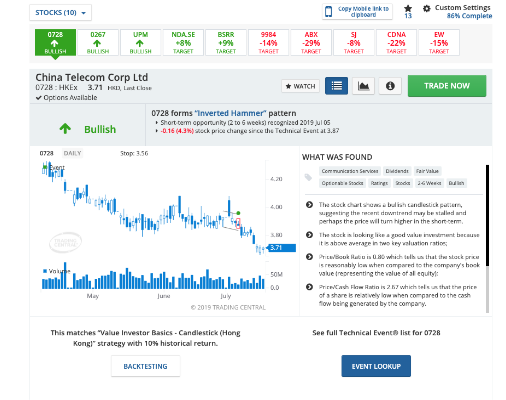Switch to the chart view icon
The height and width of the screenshot is (400, 506).
click(x=363, y=86)
